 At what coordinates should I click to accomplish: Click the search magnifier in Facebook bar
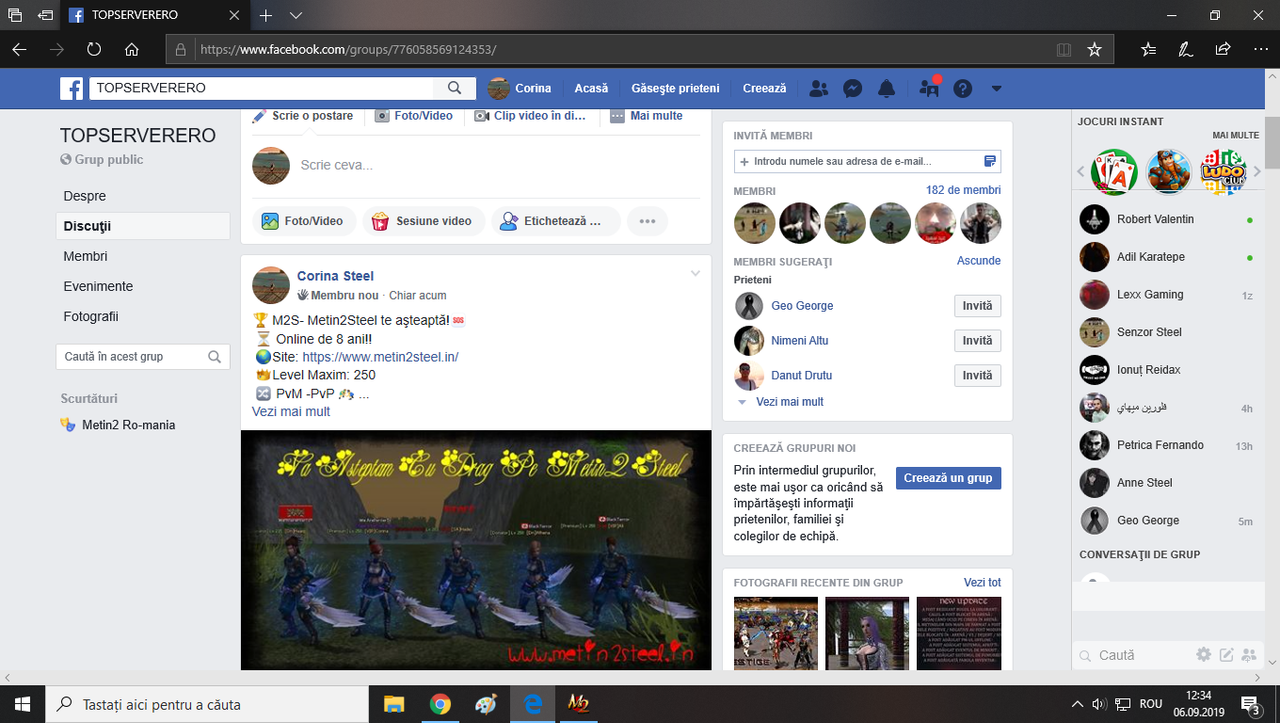point(455,88)
